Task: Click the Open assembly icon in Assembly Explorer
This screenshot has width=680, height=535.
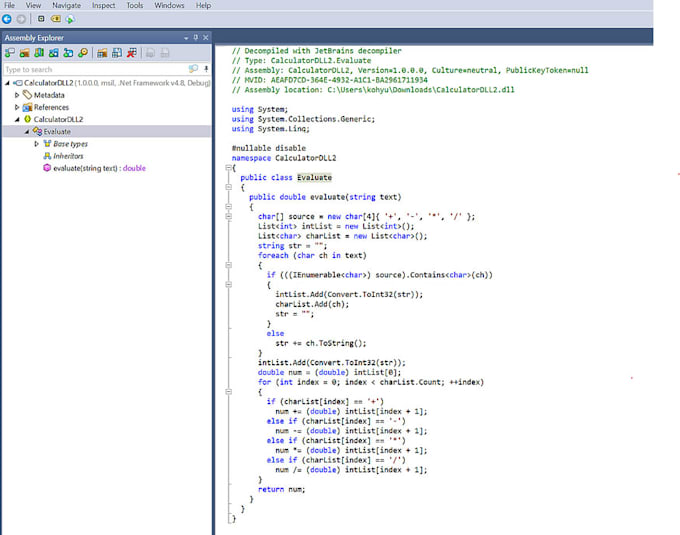Action: click(10, 53)
